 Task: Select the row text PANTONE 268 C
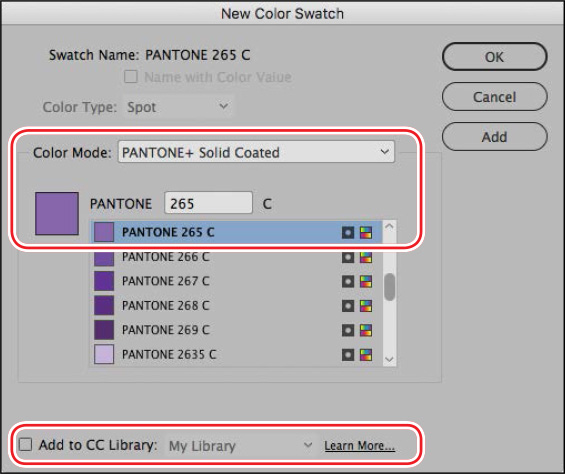(x=166, y=305)
